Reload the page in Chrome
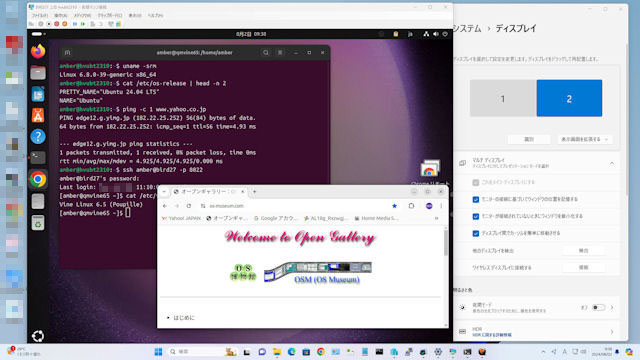 189,206
